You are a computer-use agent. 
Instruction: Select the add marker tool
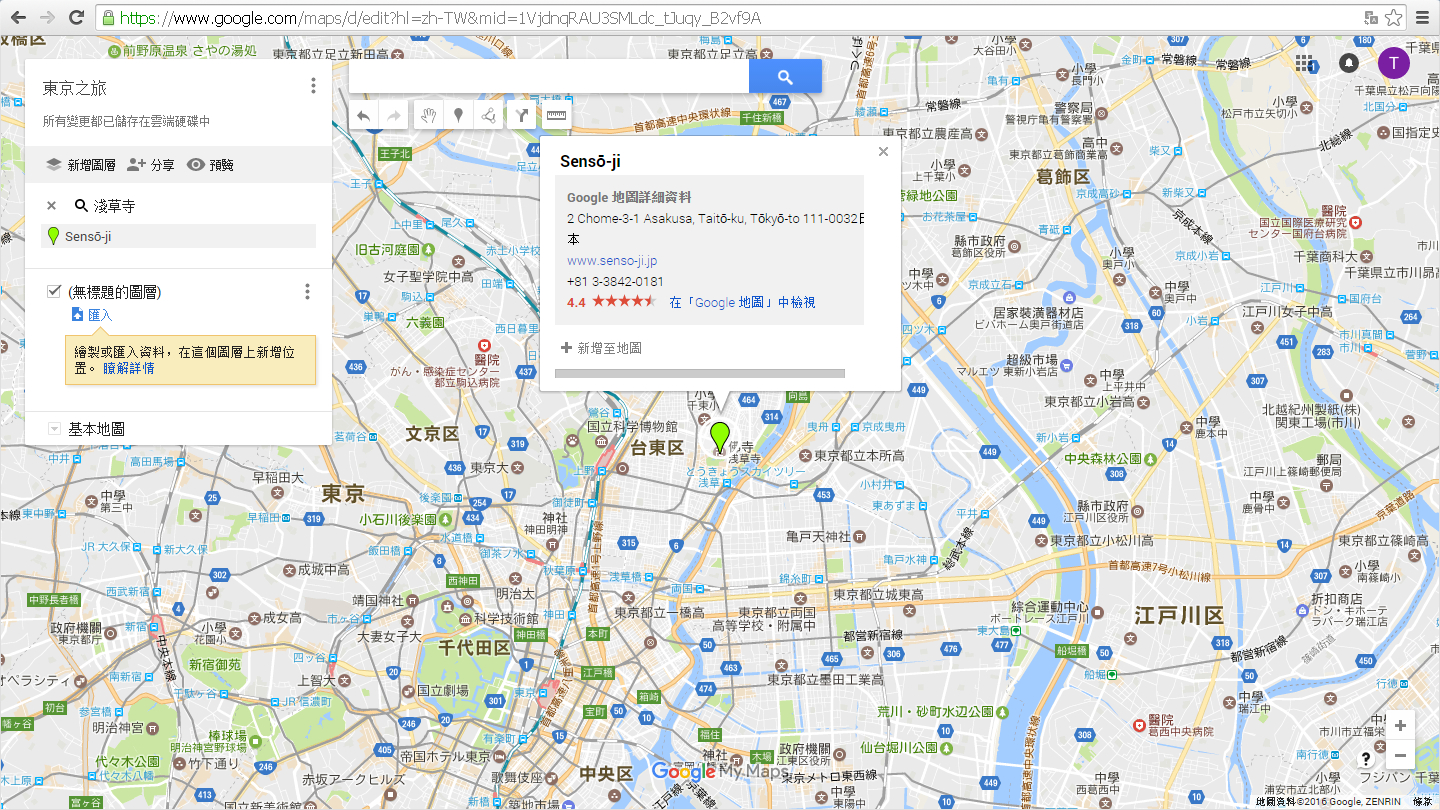pyautogui.click(x=458, y=116)
